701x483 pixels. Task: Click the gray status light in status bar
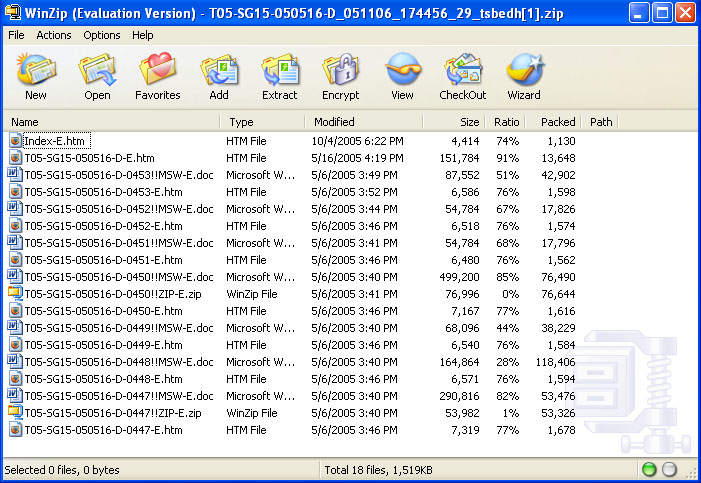(669, 469)
